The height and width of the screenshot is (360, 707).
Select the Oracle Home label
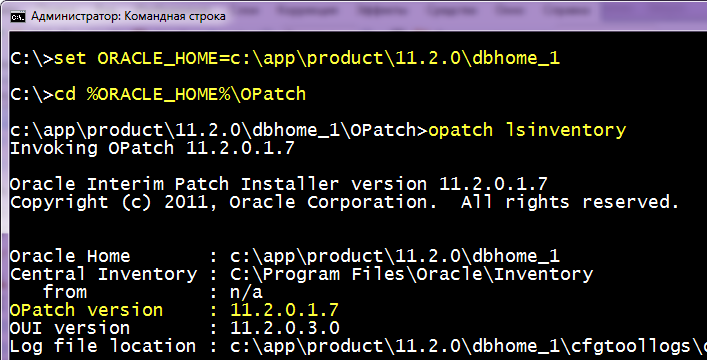[x=70, y=256]
